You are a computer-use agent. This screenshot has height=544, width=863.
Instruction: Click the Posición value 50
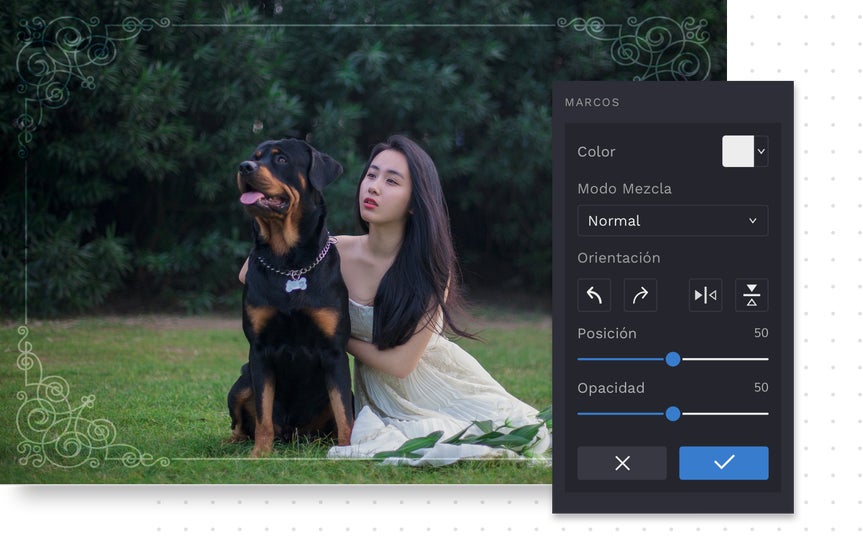click(x=760, y=333)
